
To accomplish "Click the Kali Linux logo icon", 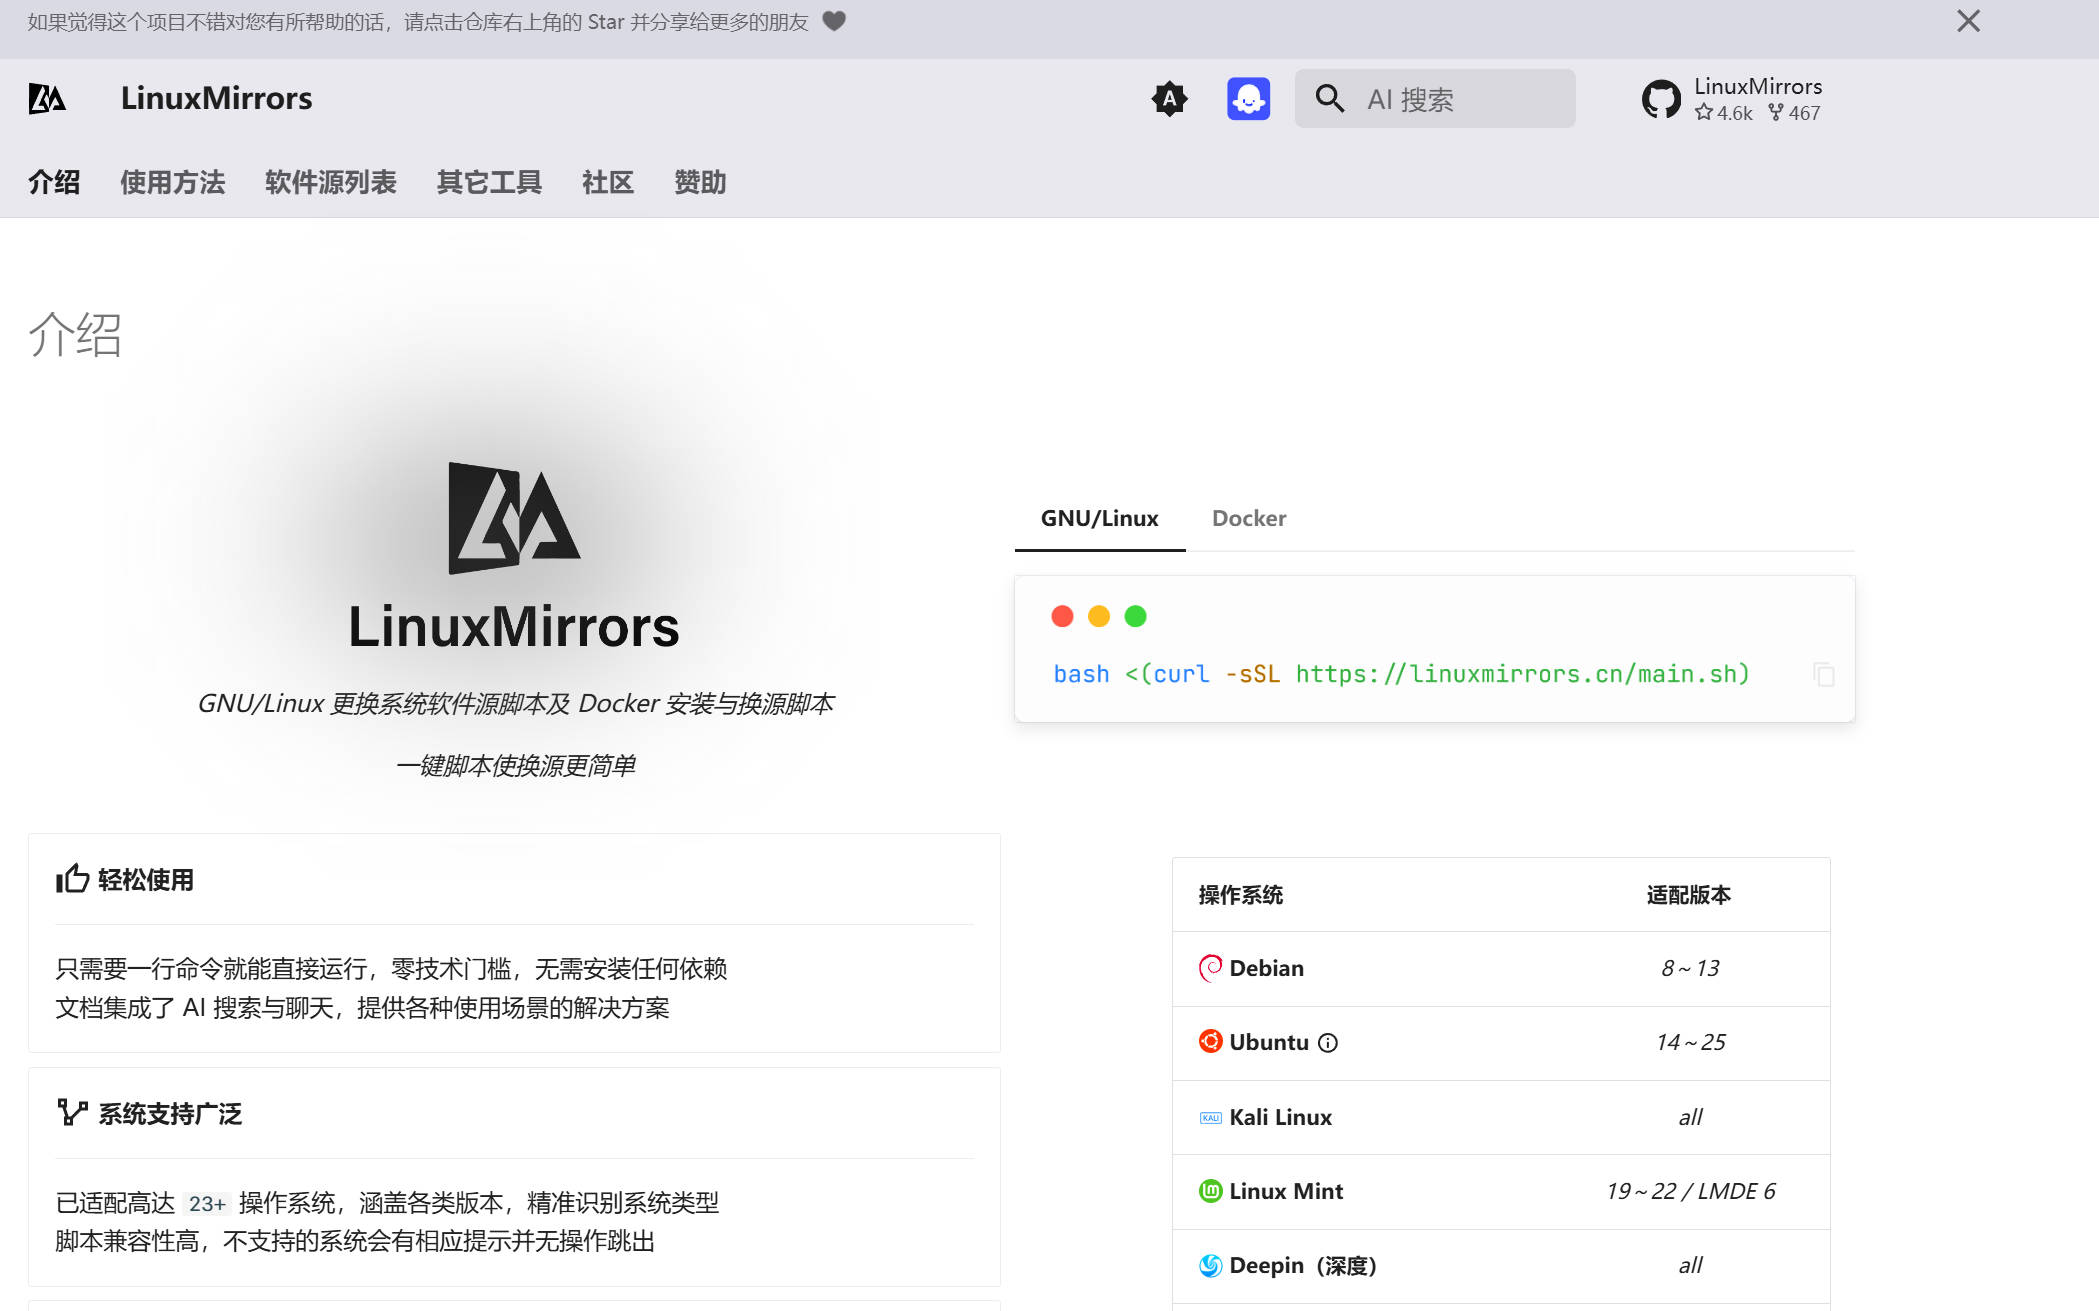I will pos(1210,1118).
